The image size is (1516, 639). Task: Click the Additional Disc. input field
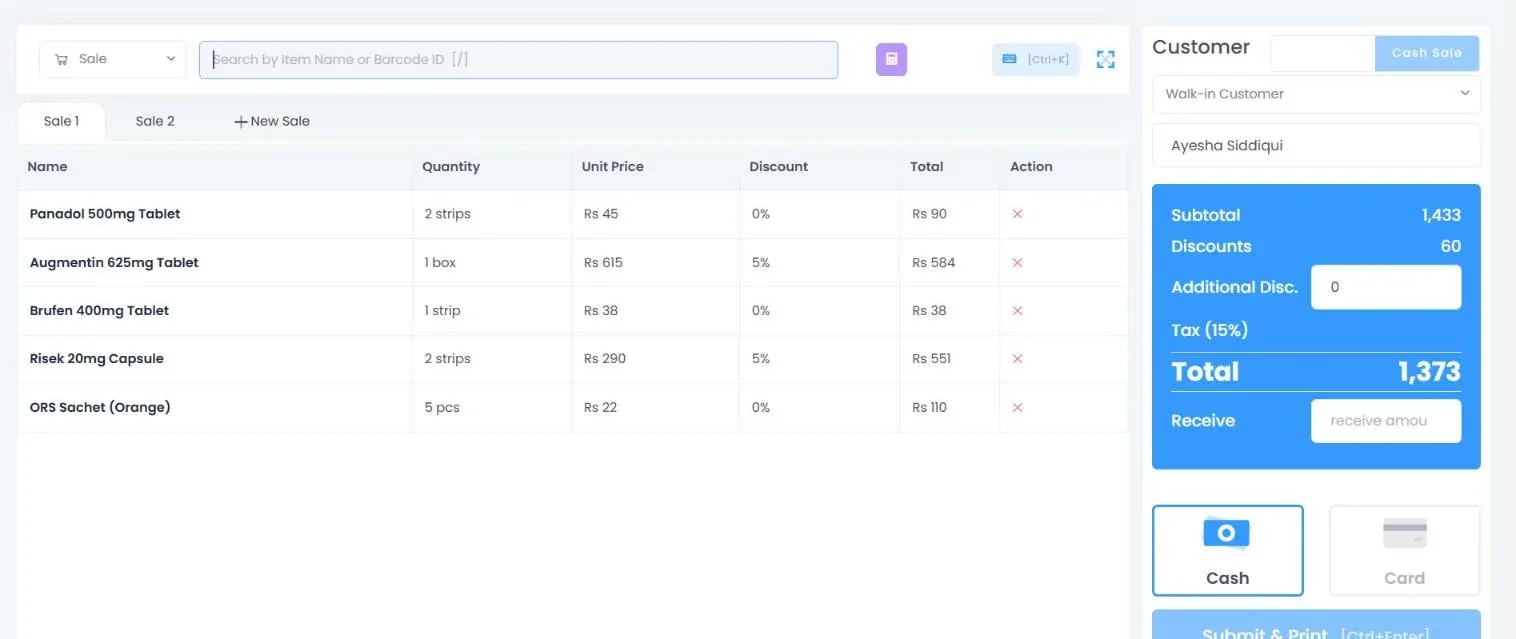(1386, 287)
